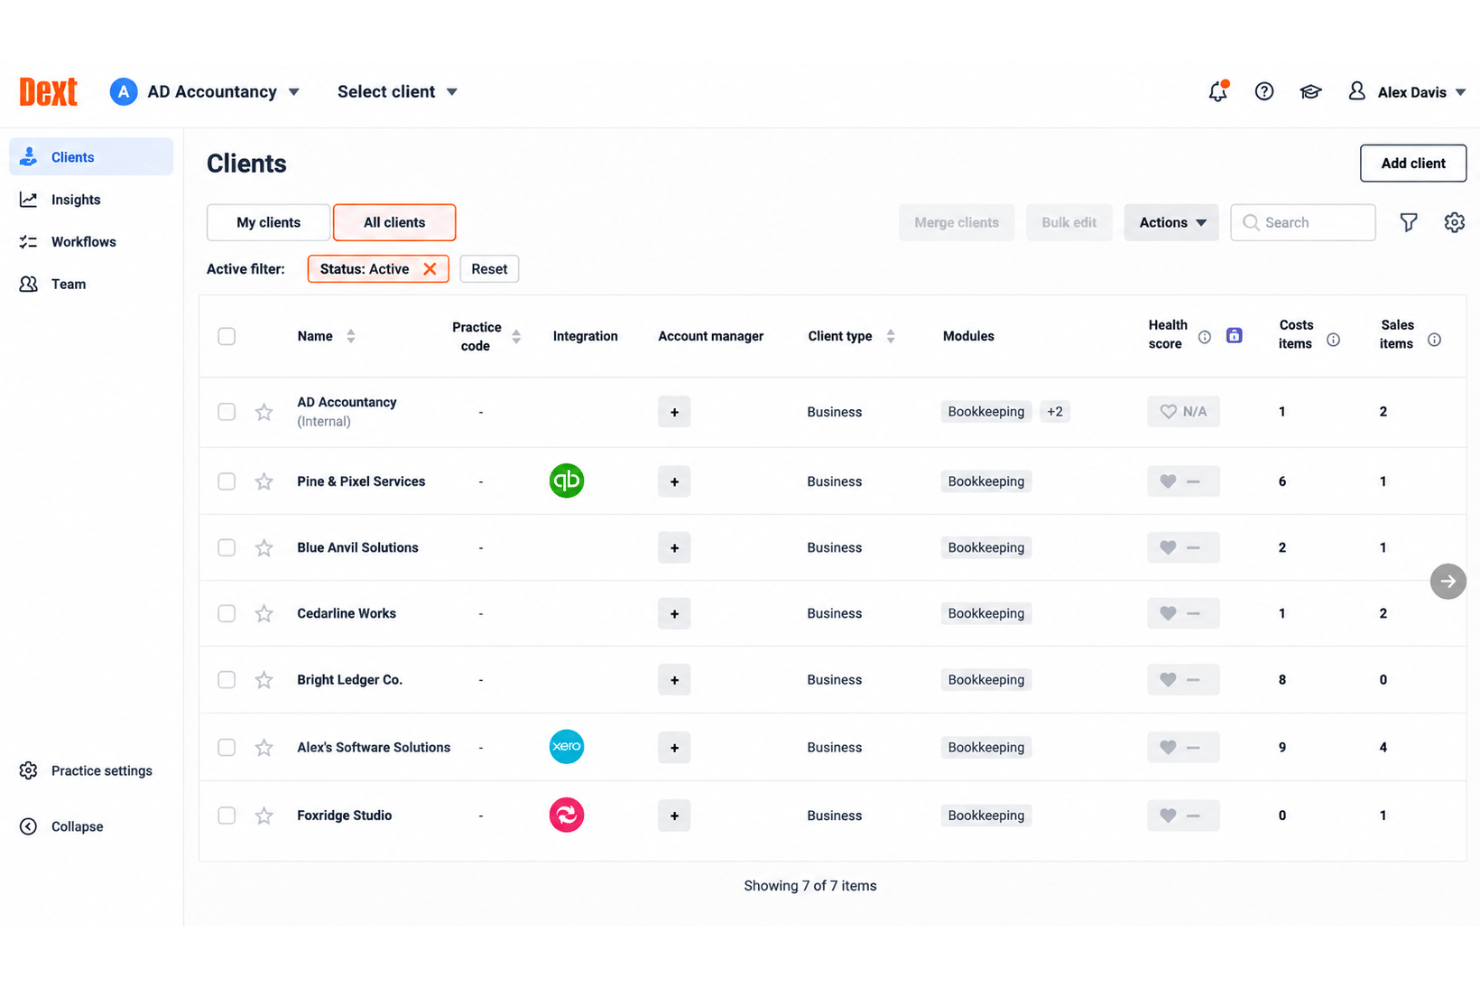Toggle the select-all clients checkbox
This screenshot has height=987, width=1480.
coord(227,336)
